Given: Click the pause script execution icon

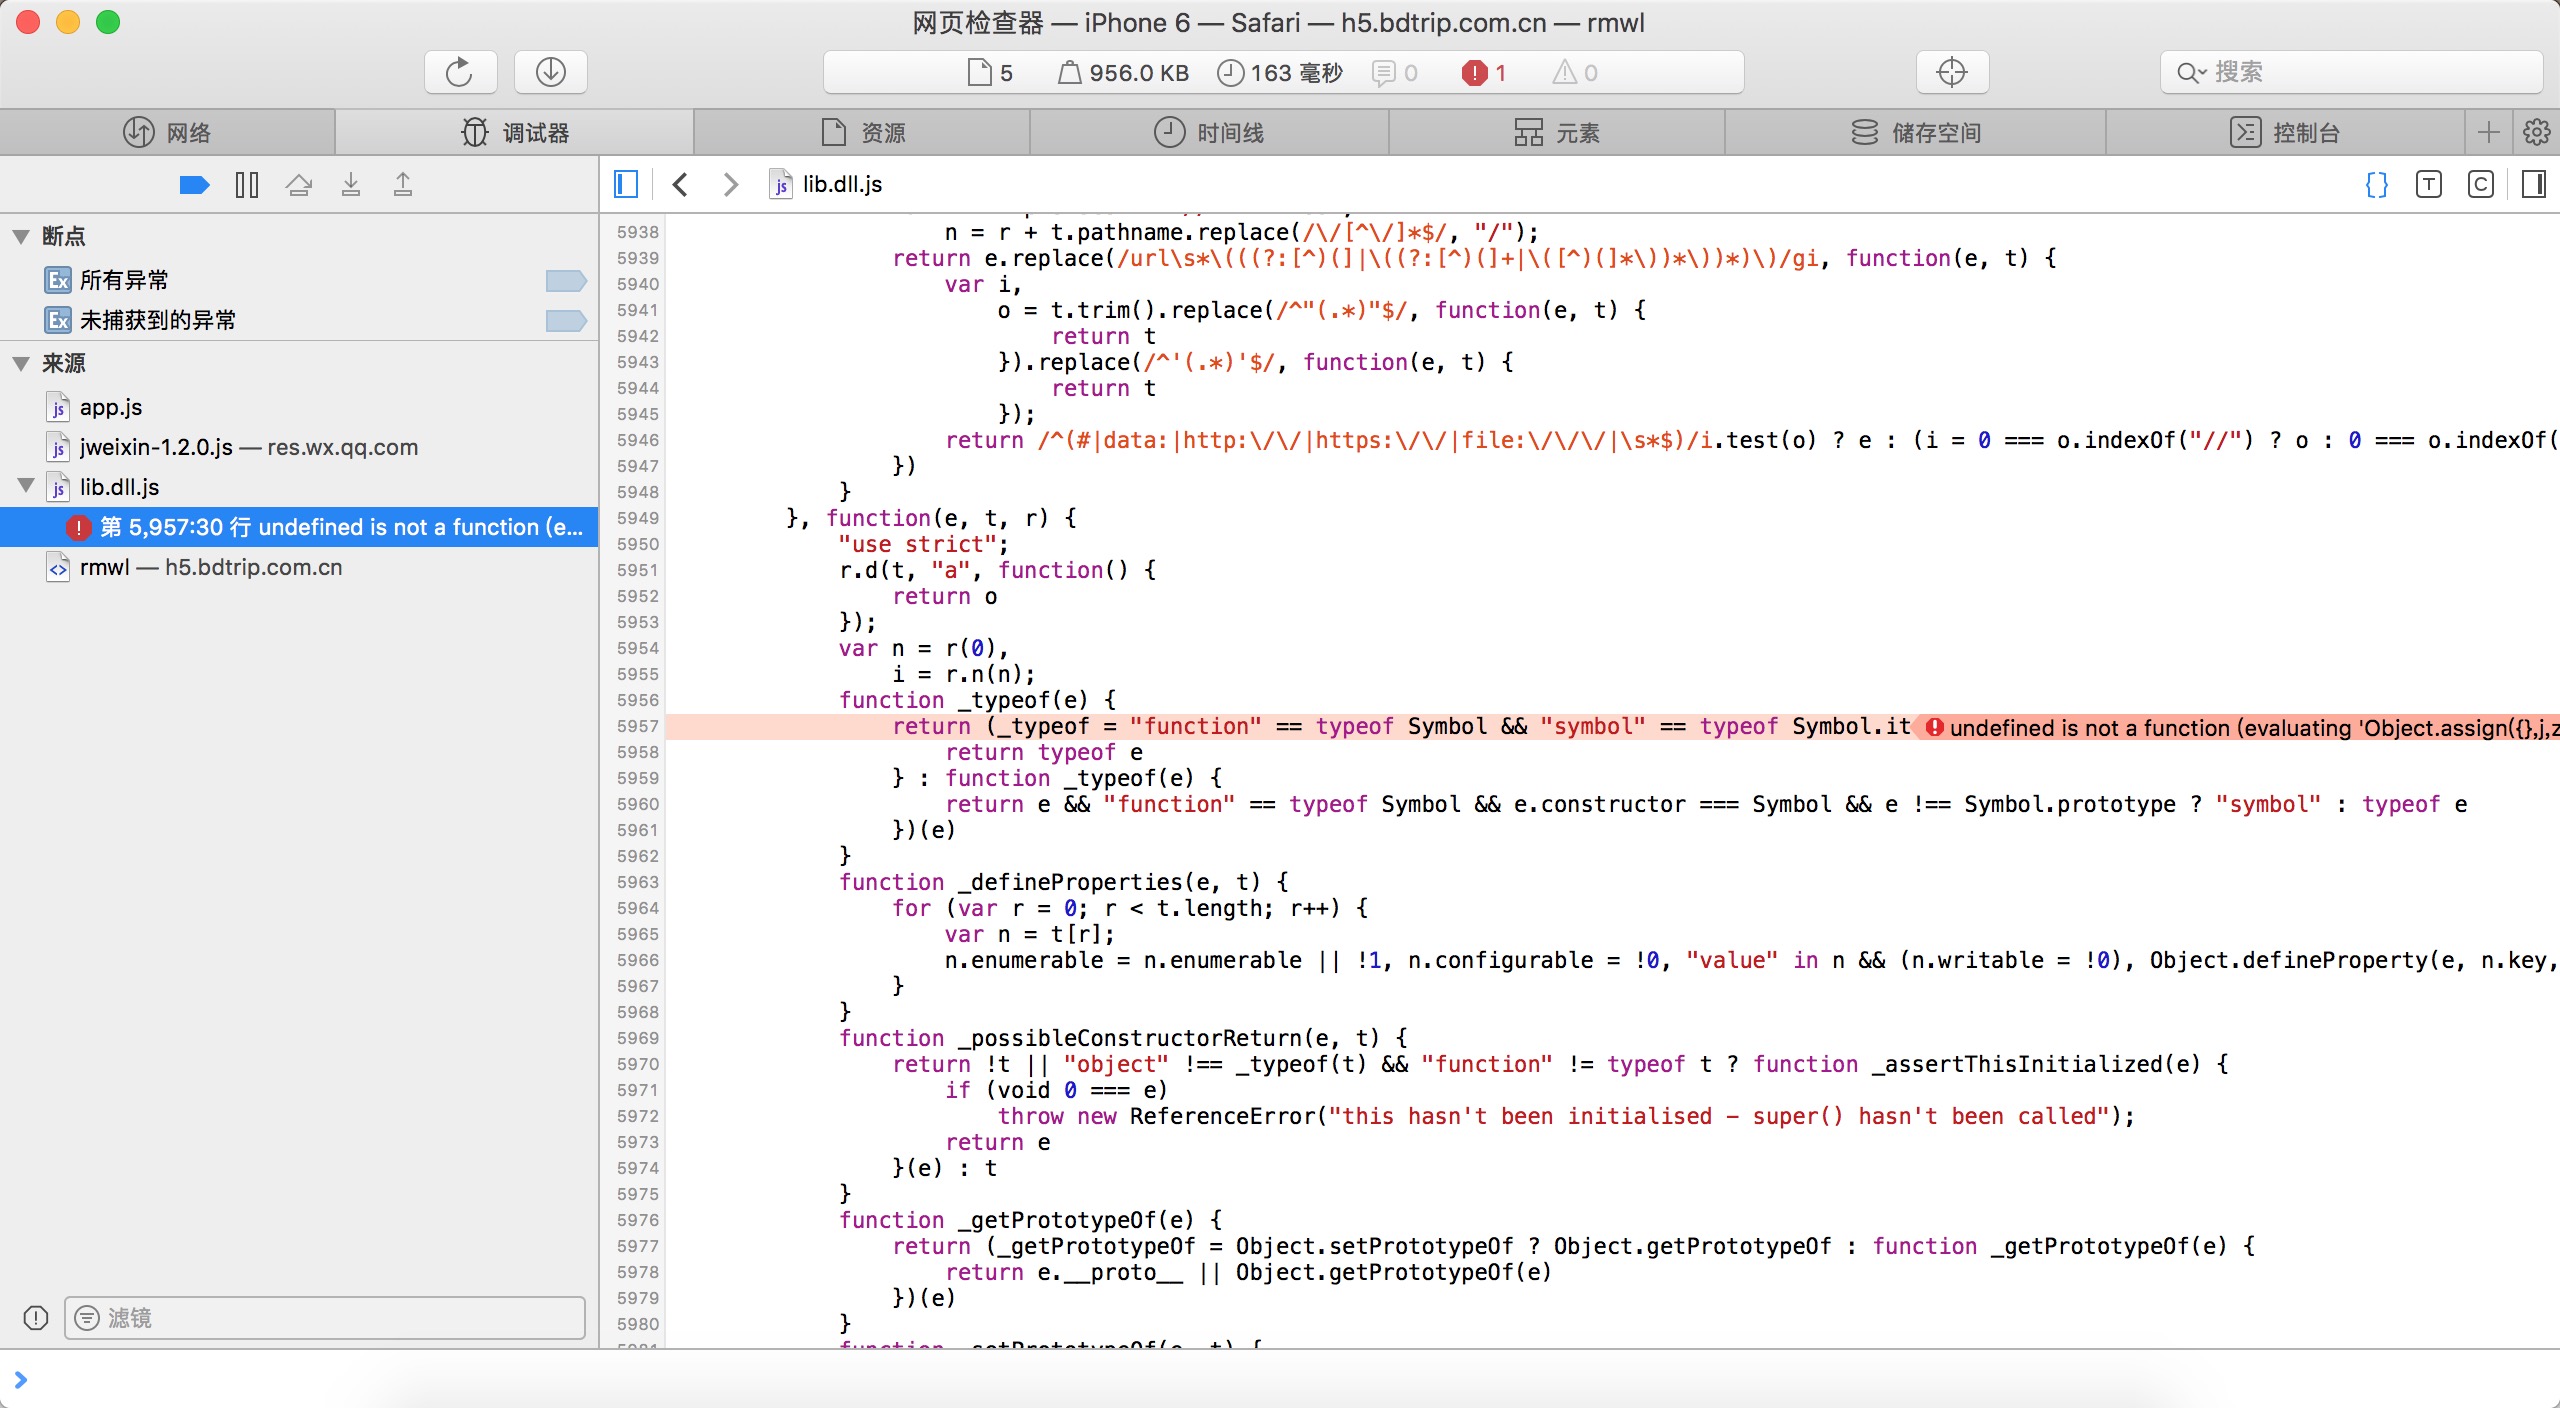Looking at the screenshot, I should [246, 185].
